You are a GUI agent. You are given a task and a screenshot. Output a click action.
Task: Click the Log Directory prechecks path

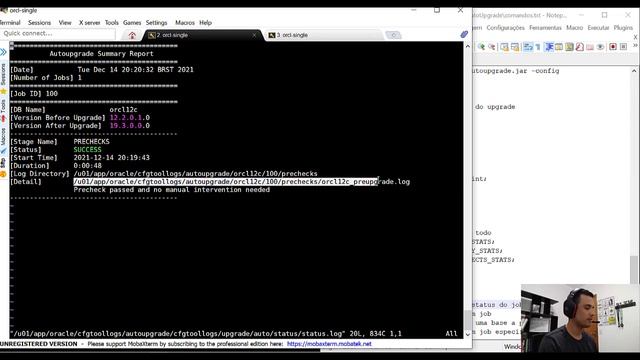pos(195,174)
